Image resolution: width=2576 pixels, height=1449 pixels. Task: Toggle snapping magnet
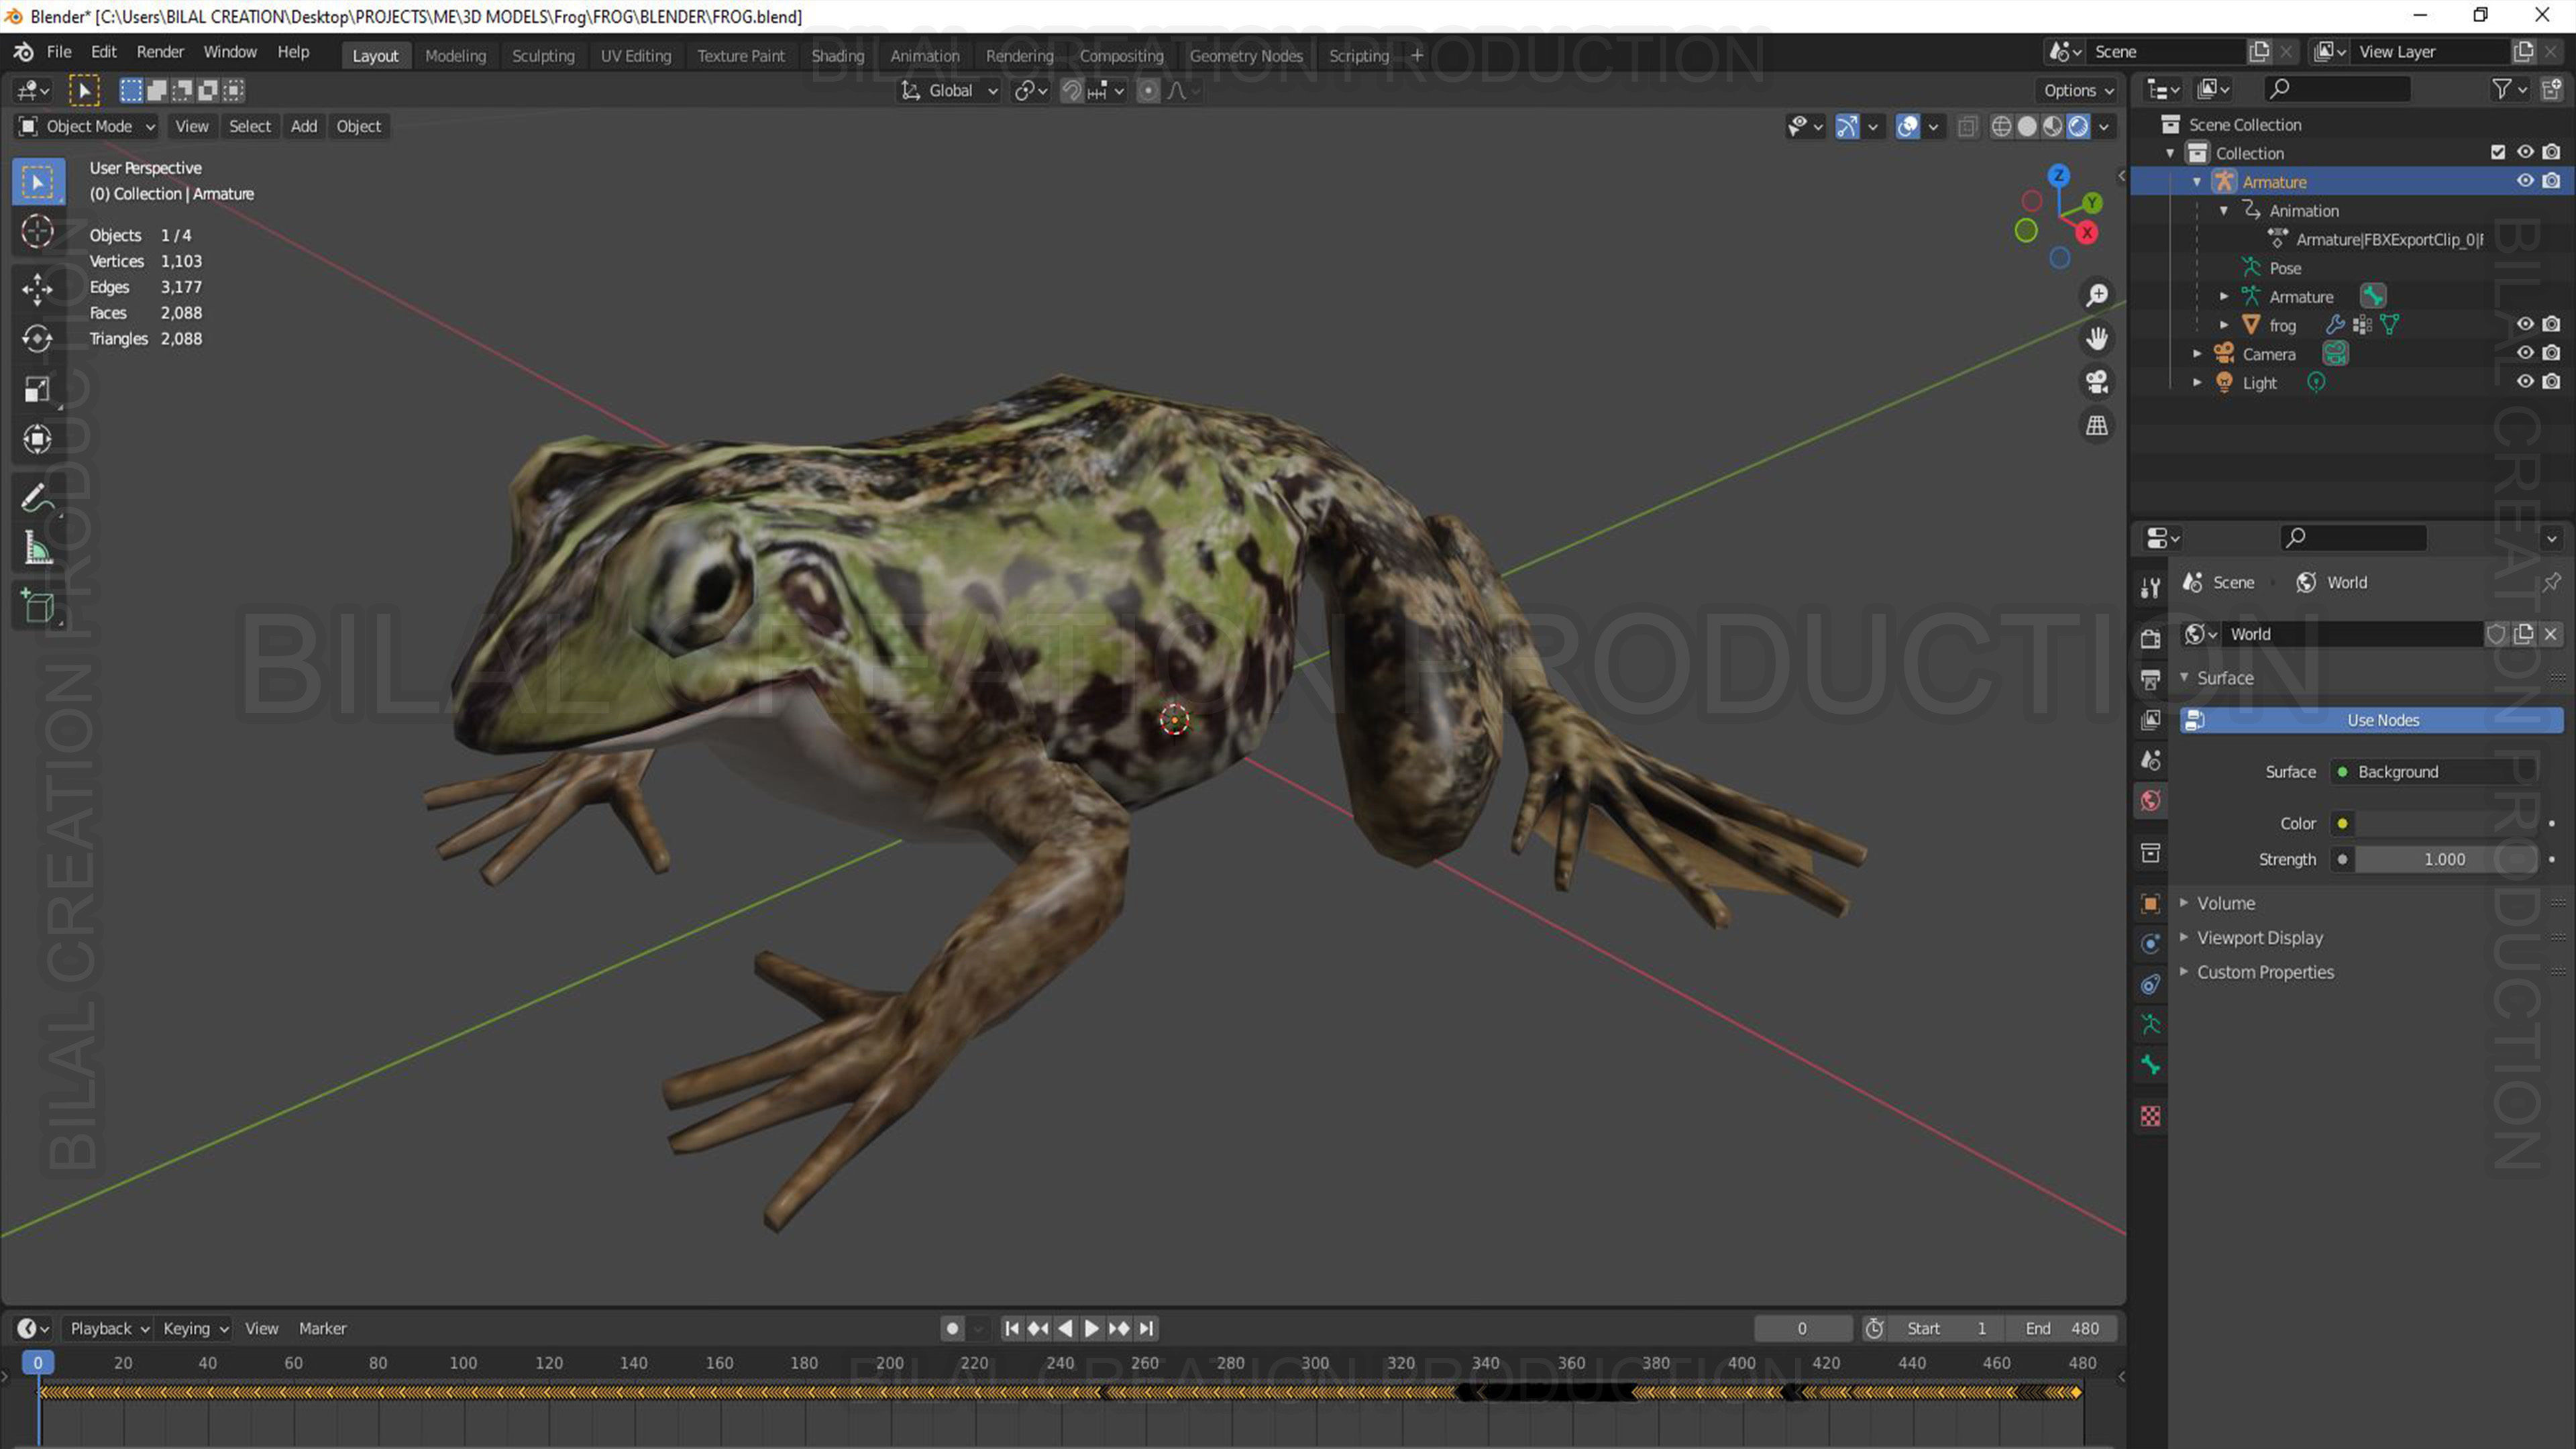point(1071,91)
